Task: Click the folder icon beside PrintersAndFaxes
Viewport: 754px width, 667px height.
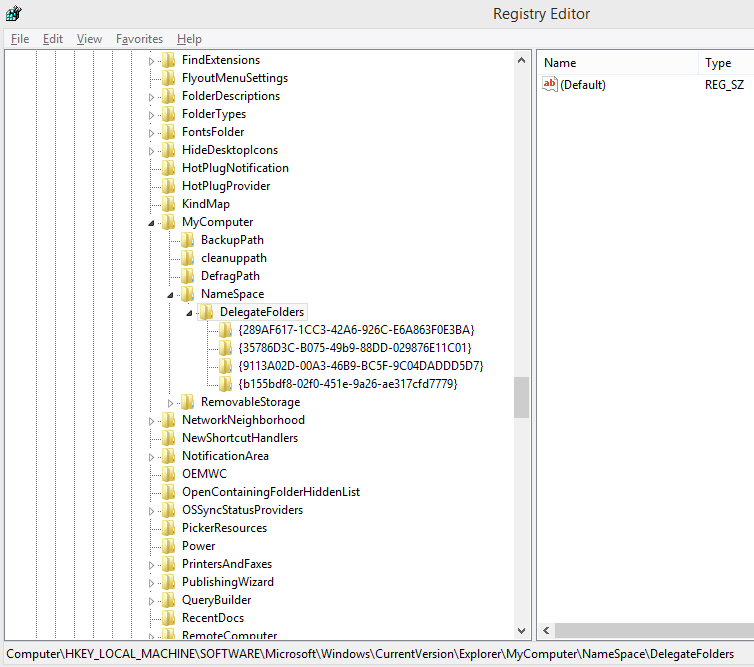Action: pyautogui.click(x=169, y=564)
